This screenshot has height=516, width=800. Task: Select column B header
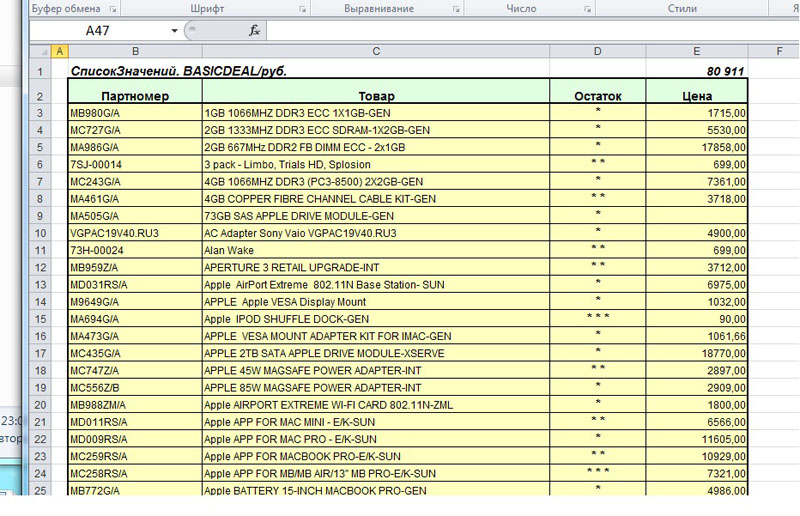(135, 51)
